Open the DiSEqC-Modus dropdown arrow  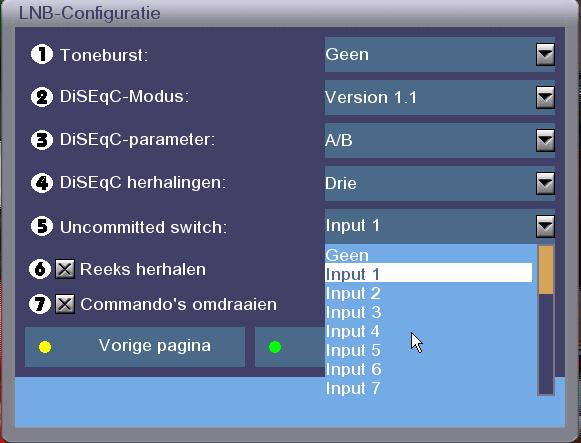(545, 97)
